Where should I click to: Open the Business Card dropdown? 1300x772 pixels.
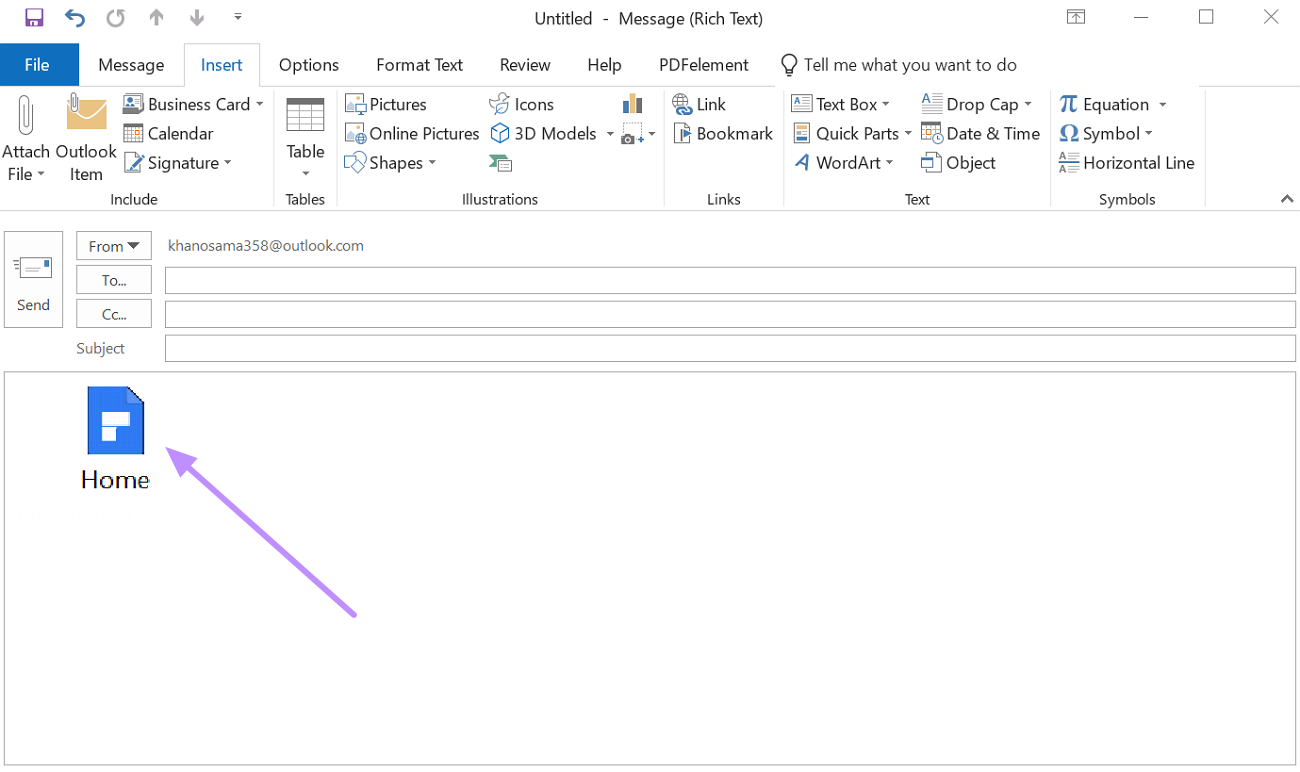[194, 104]
